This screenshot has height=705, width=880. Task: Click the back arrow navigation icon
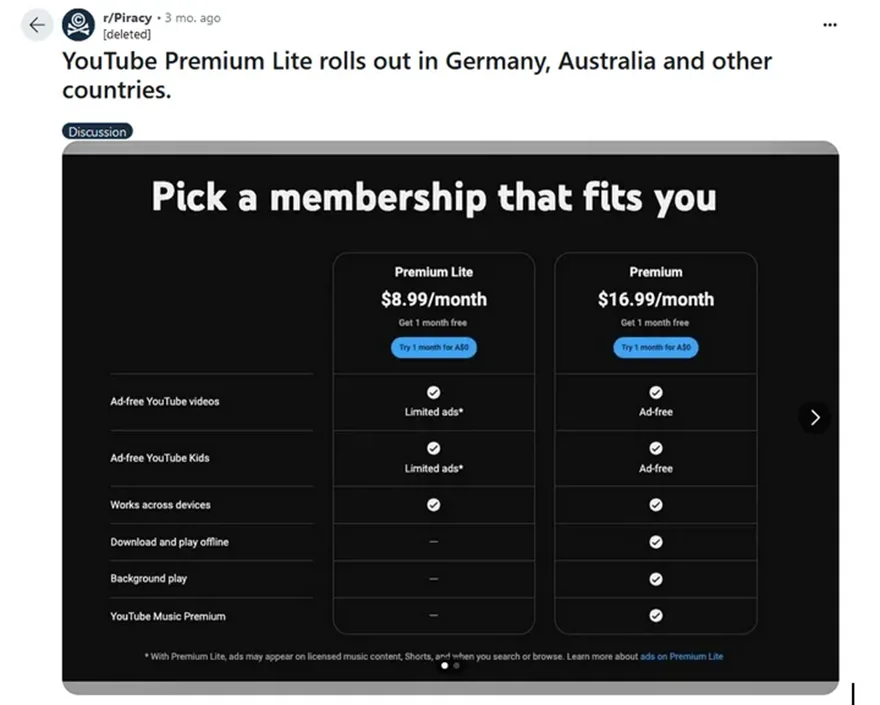pyautogui.click(x=36, y=24)
